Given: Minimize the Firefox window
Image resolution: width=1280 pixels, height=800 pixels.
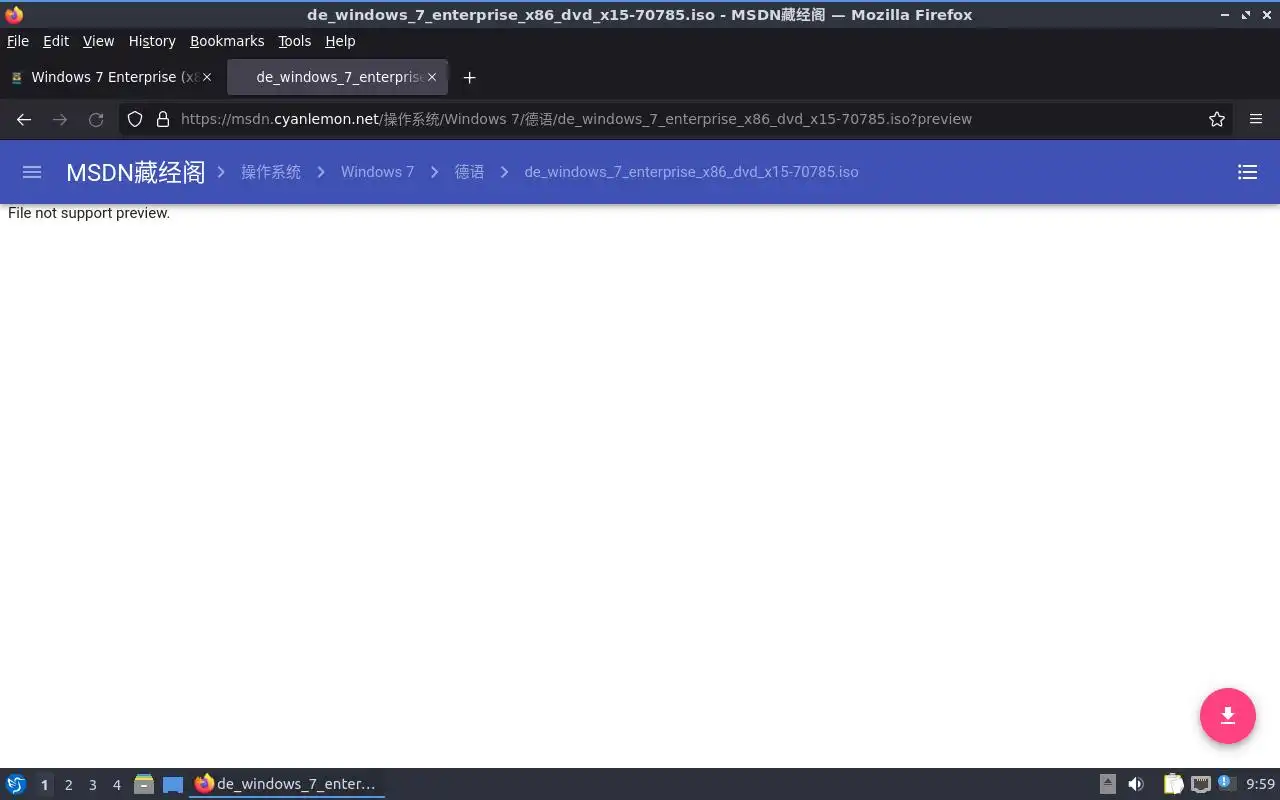Looking at the screenshot, I should tap(1226, 15).
